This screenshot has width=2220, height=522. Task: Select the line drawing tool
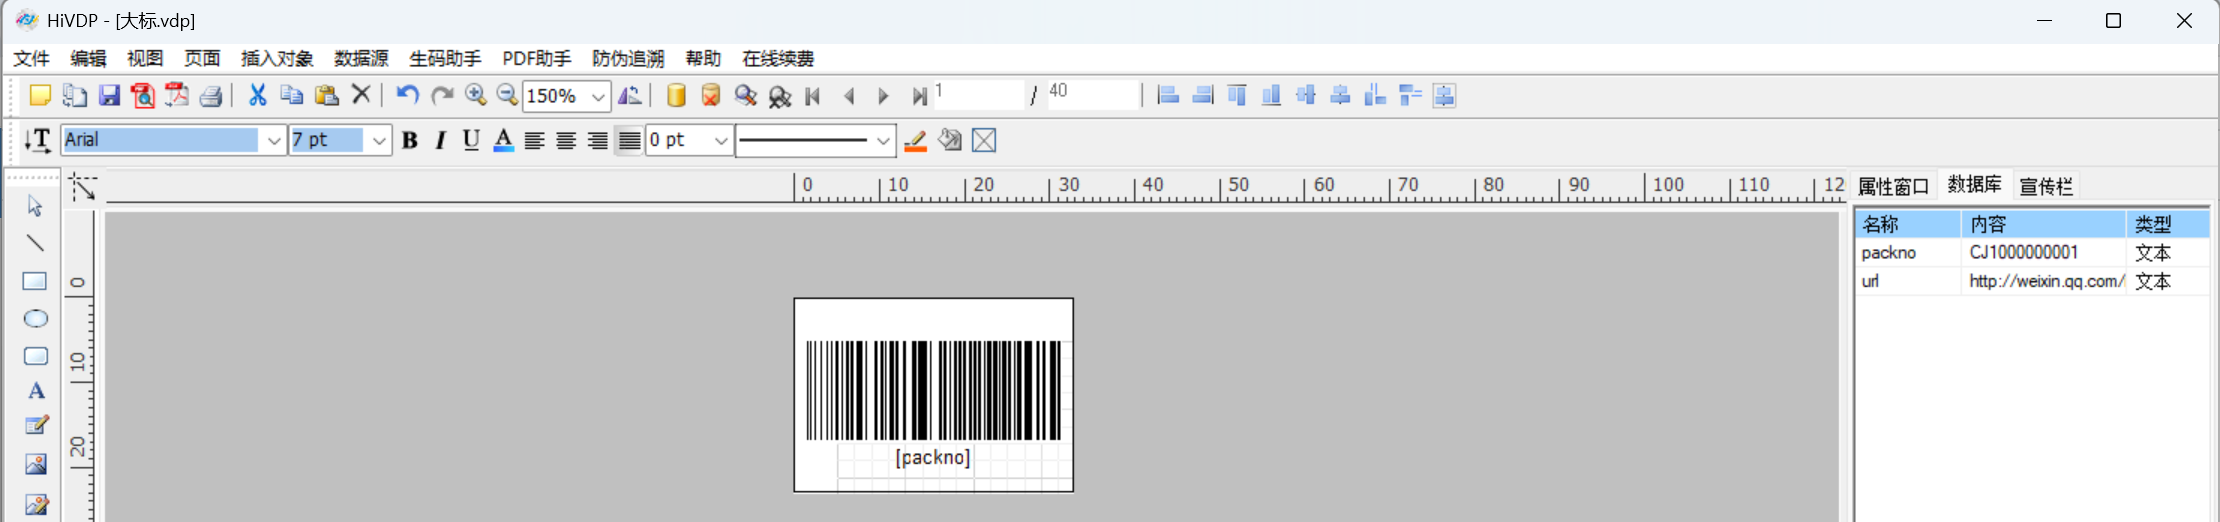coord(35,243)
